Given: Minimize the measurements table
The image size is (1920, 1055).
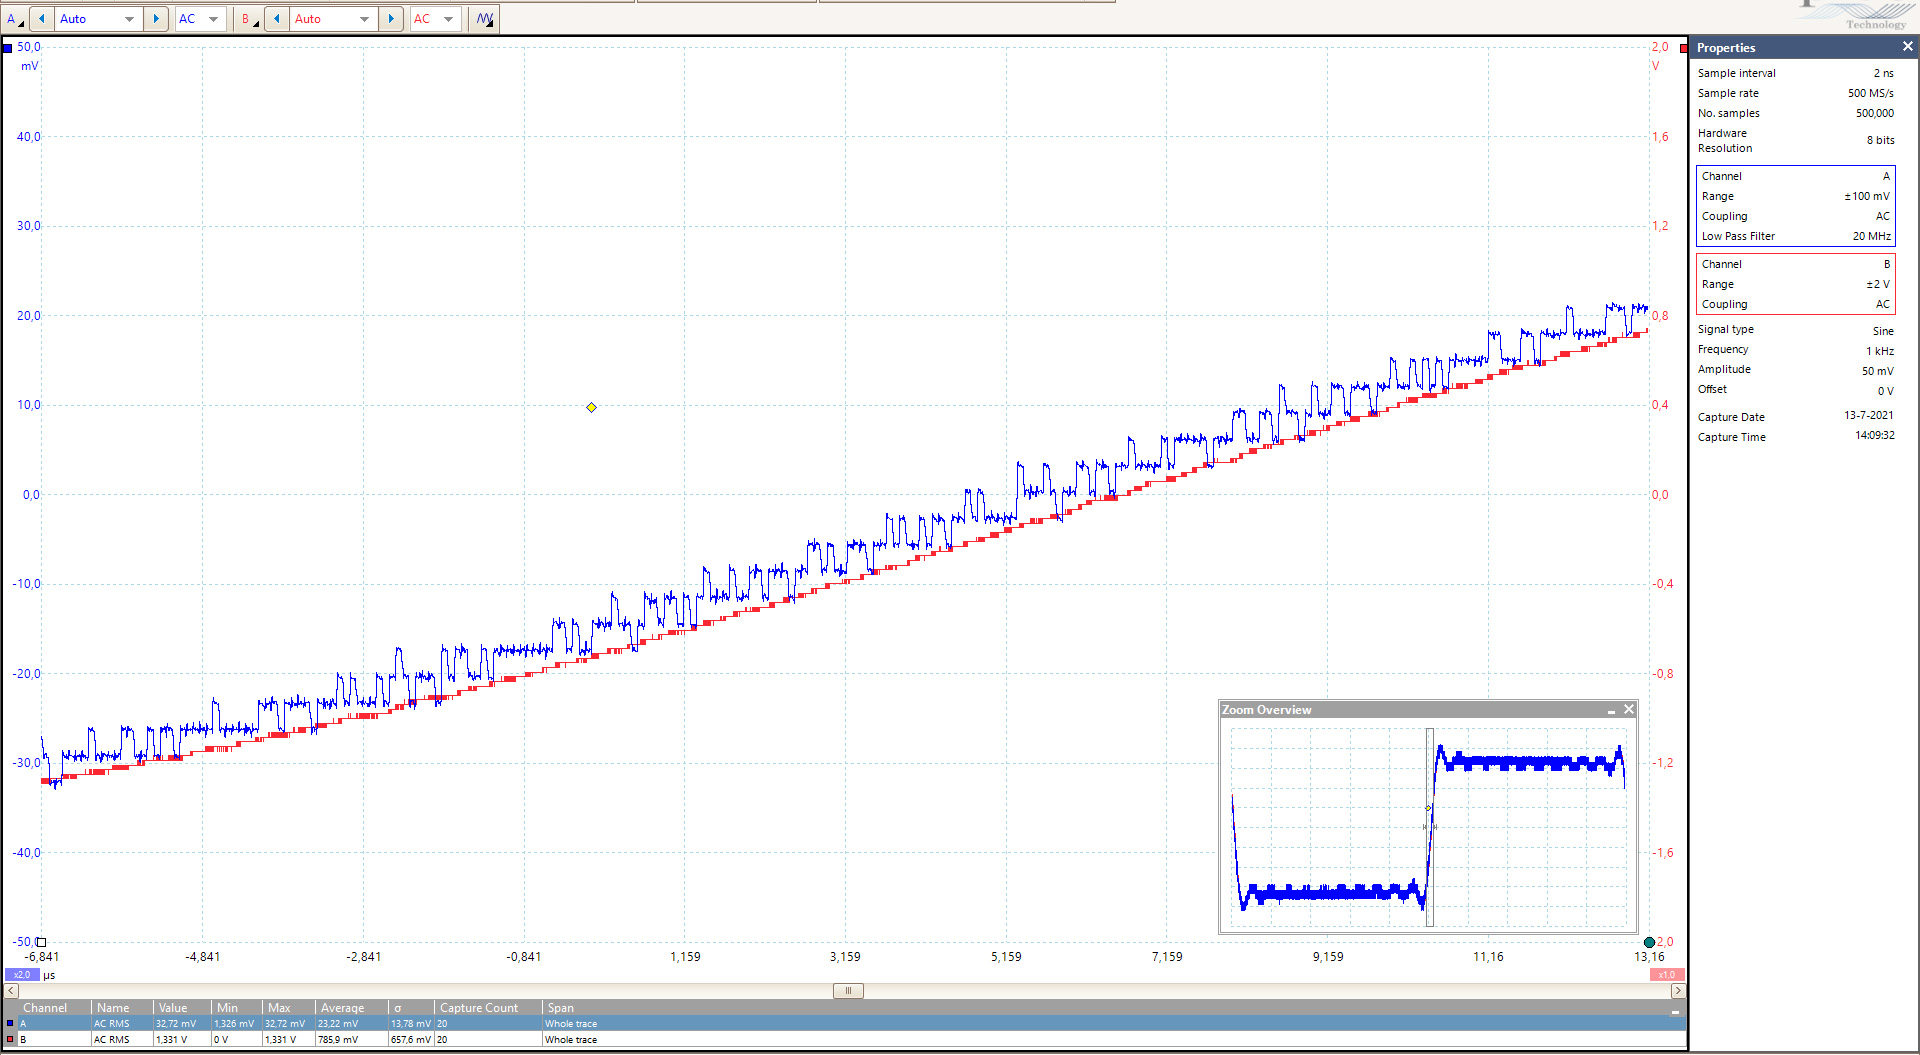Looking at the screenshot, I should pos(1675,1012).
